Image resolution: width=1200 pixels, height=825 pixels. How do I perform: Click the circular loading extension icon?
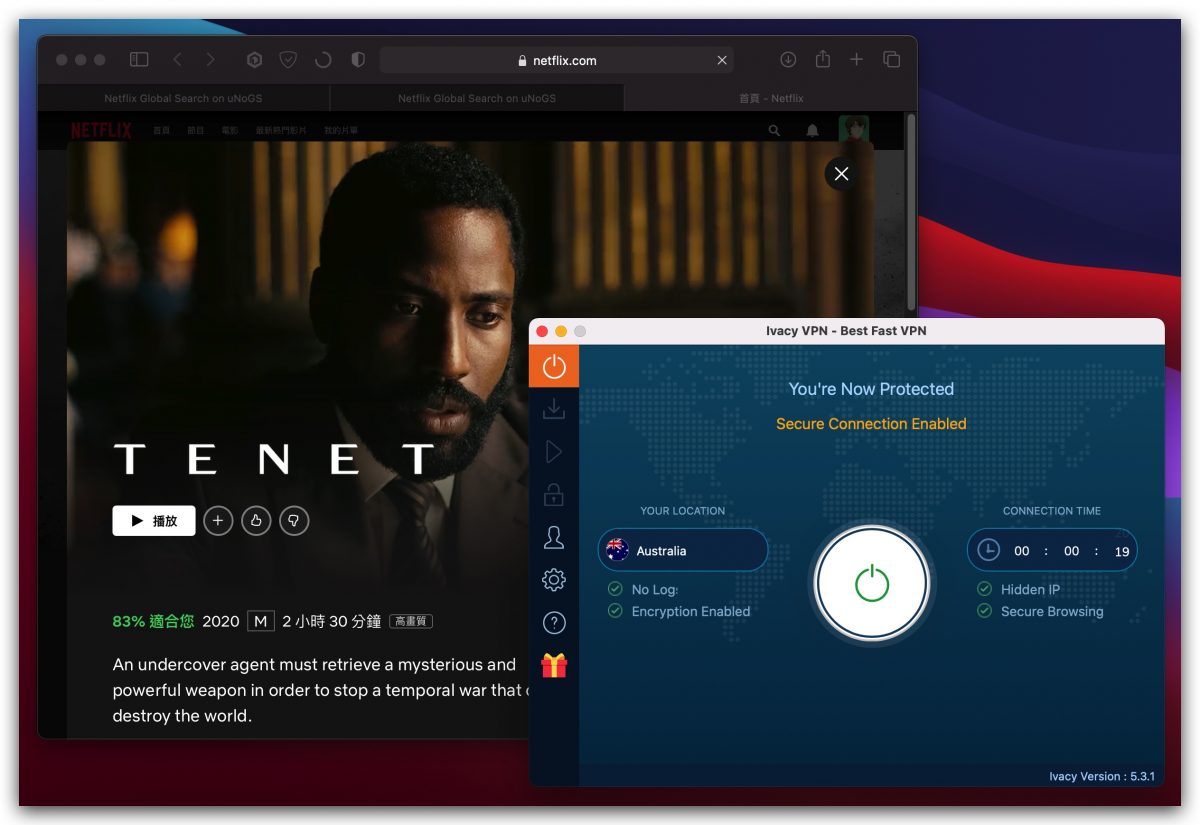322,60
